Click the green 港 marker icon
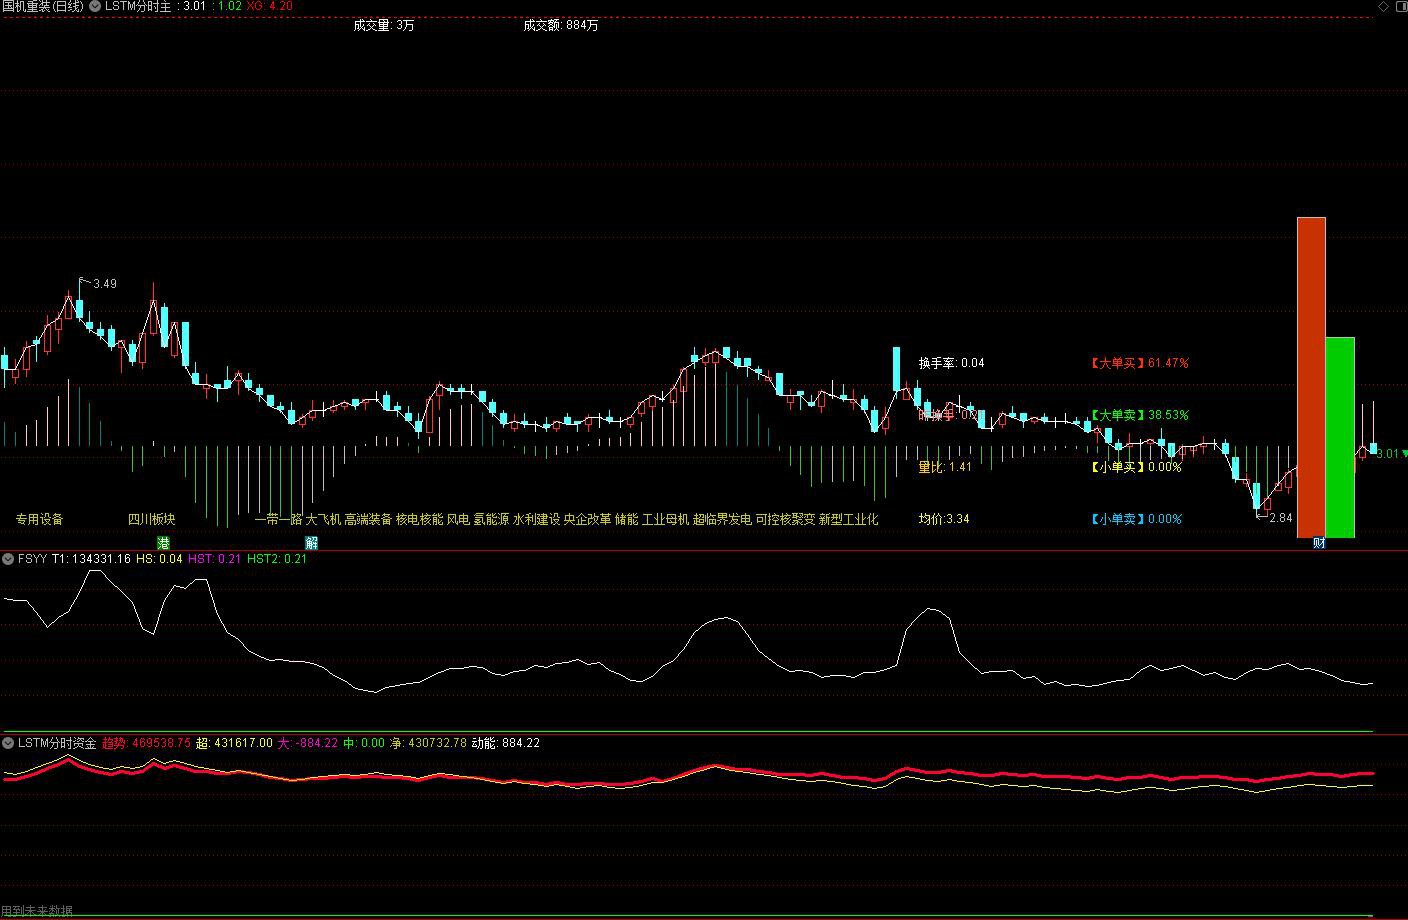This screenshot has width=1408, height=920. [x=163, y=543]
